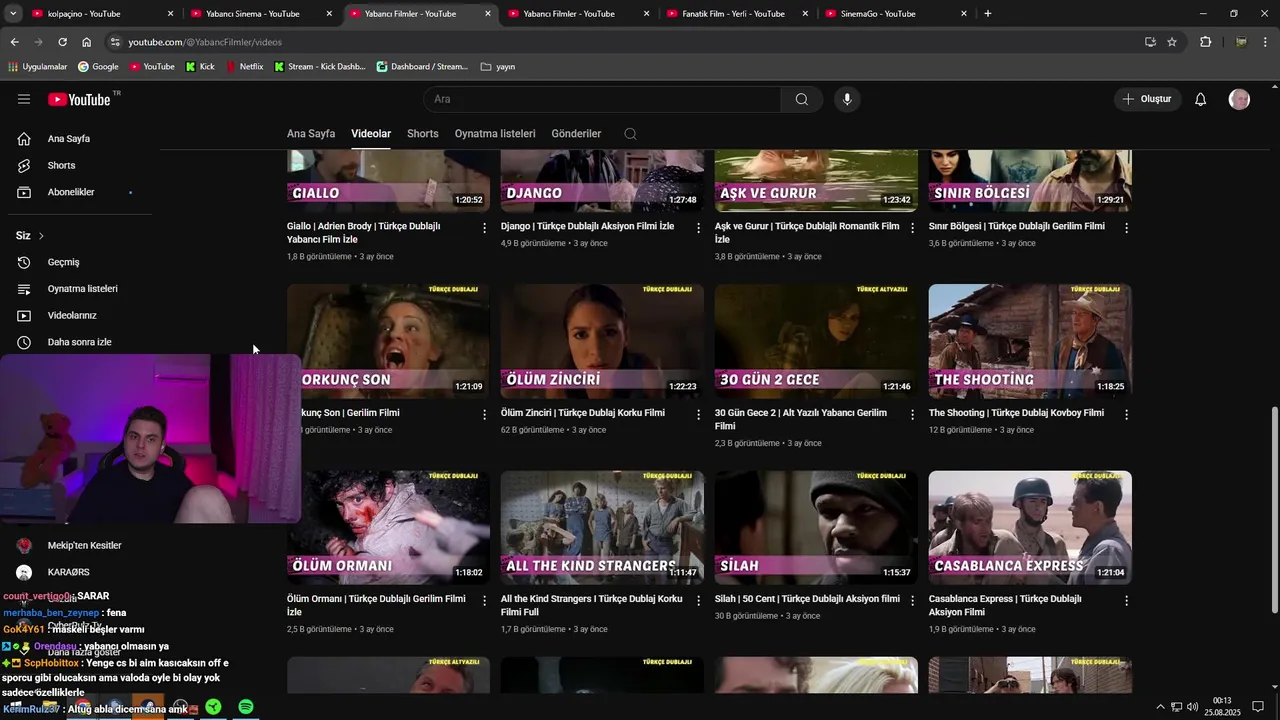Image resolution: width=1280 pixels, height=720 pixels.
Task: Open options menu for Silah 50 Cent video
Action: (x=913, y=601)
